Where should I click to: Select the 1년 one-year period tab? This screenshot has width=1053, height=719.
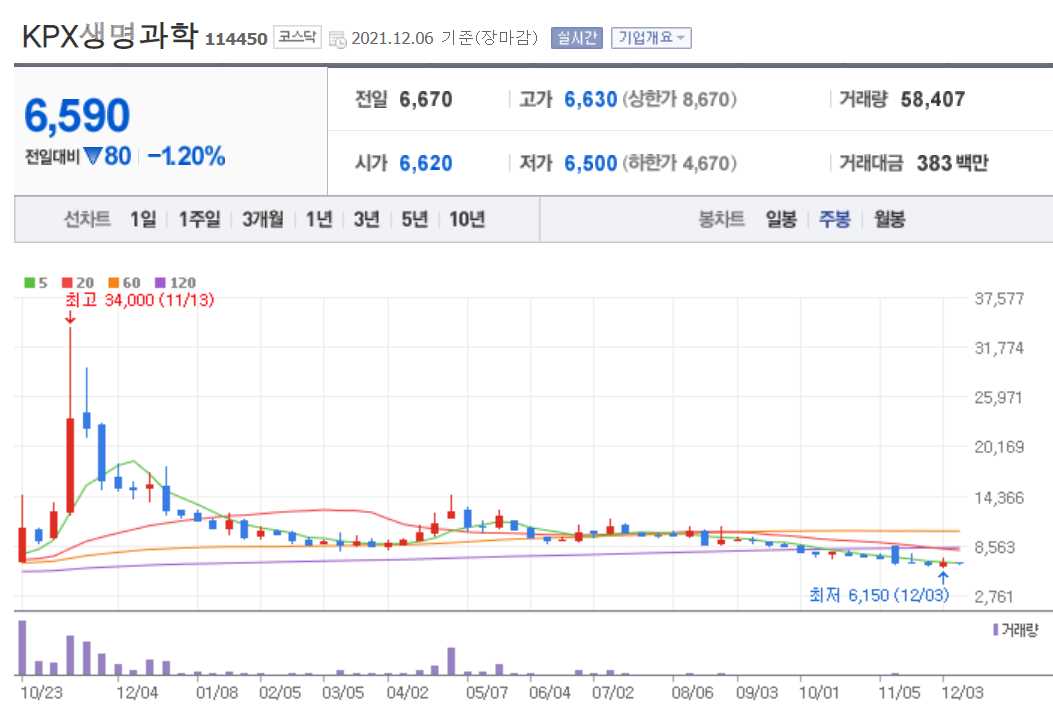317,219
